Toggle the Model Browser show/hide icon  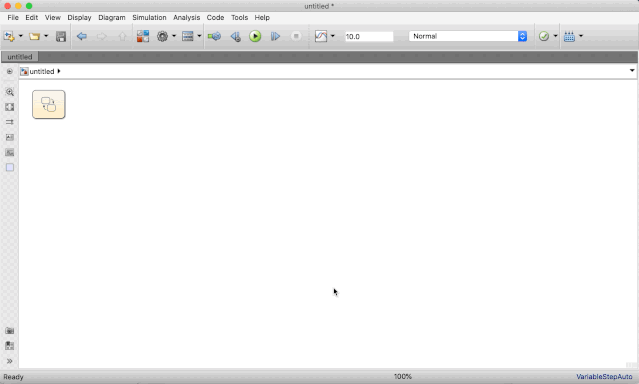[9, 71]
